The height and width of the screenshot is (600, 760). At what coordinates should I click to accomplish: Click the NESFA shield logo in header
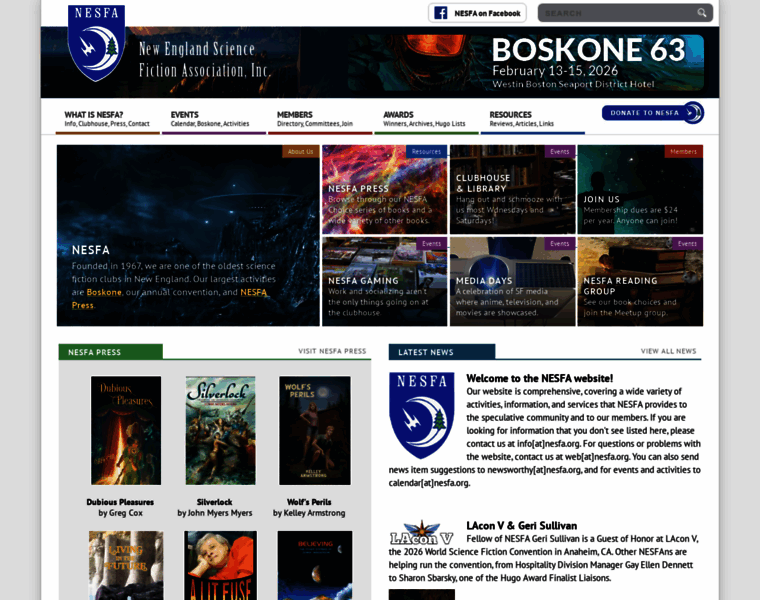[x=96, y=43]
